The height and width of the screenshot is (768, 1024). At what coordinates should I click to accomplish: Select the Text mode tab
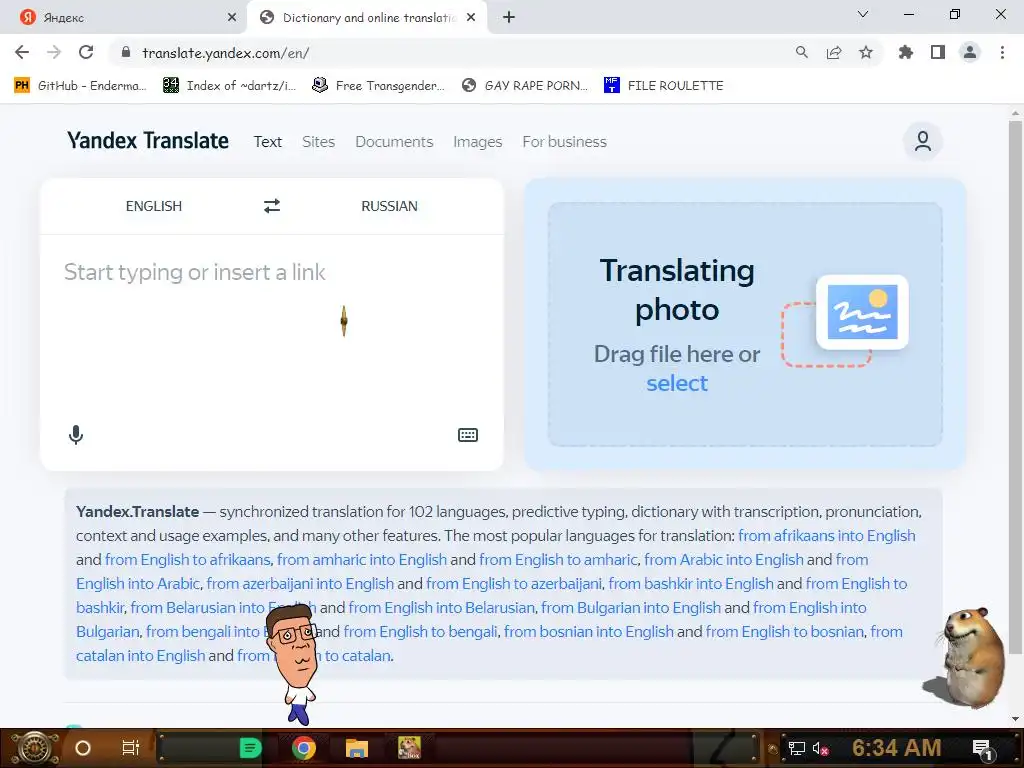coord(268,142)
